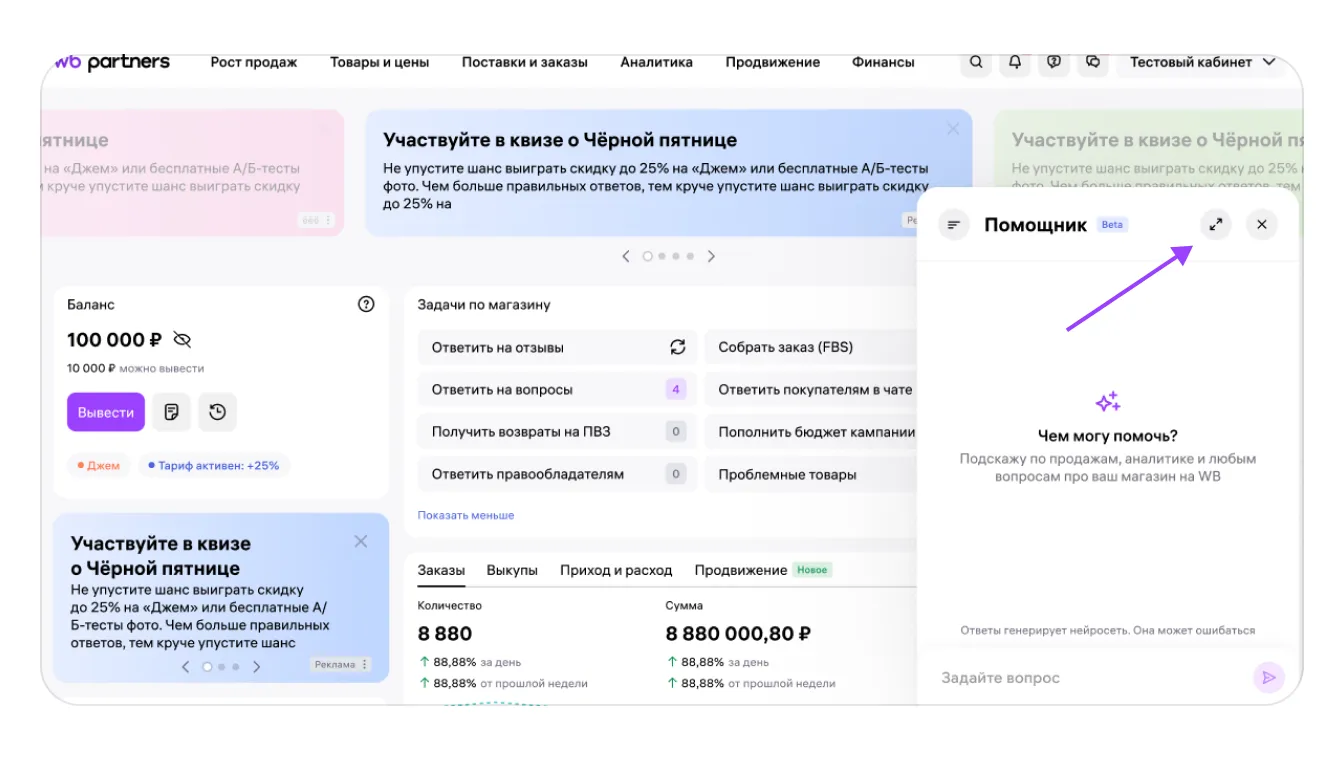This screenshot has height=760, width=1344.
Task: Expand the Помощник panel to full size
Action: pyautogui.click(x=1216, y=225)
